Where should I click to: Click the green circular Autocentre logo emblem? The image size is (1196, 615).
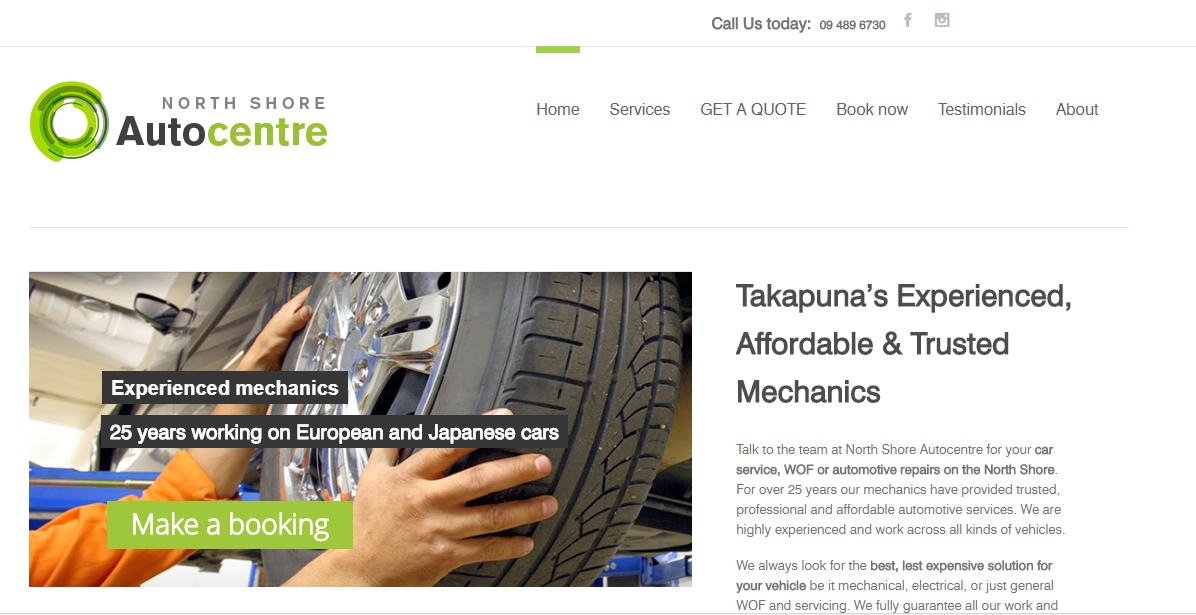coord(69,121)
